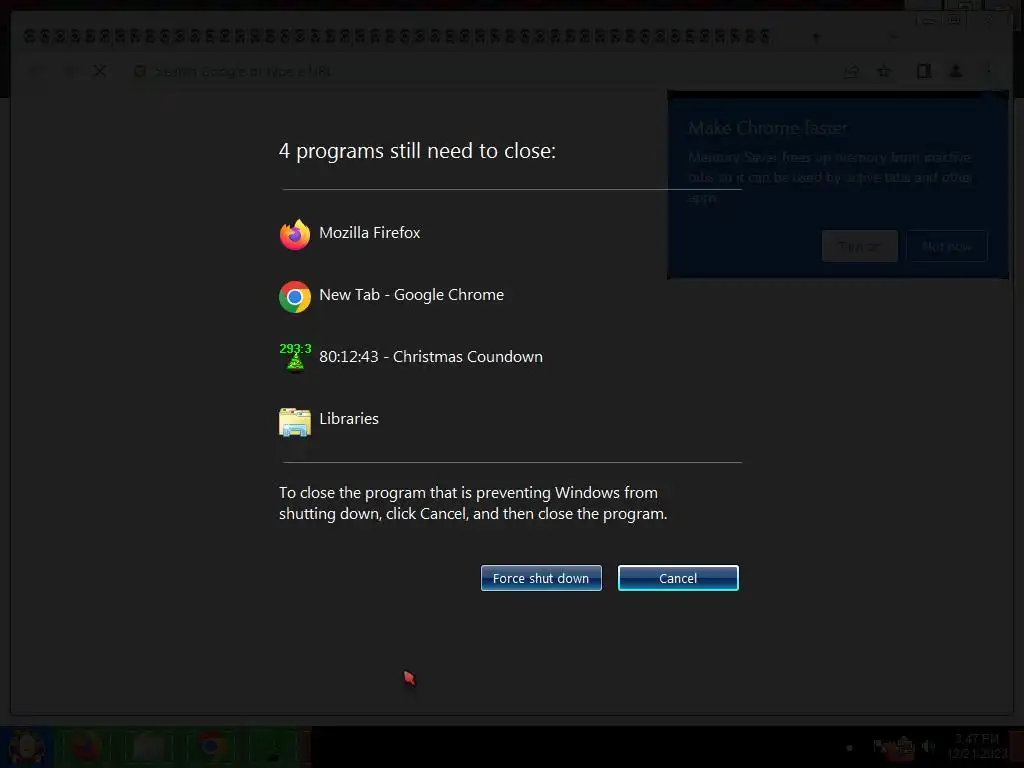
Task: Open the Start button on the taskbar
Action: pyautogui.click(x=26, y=747)
